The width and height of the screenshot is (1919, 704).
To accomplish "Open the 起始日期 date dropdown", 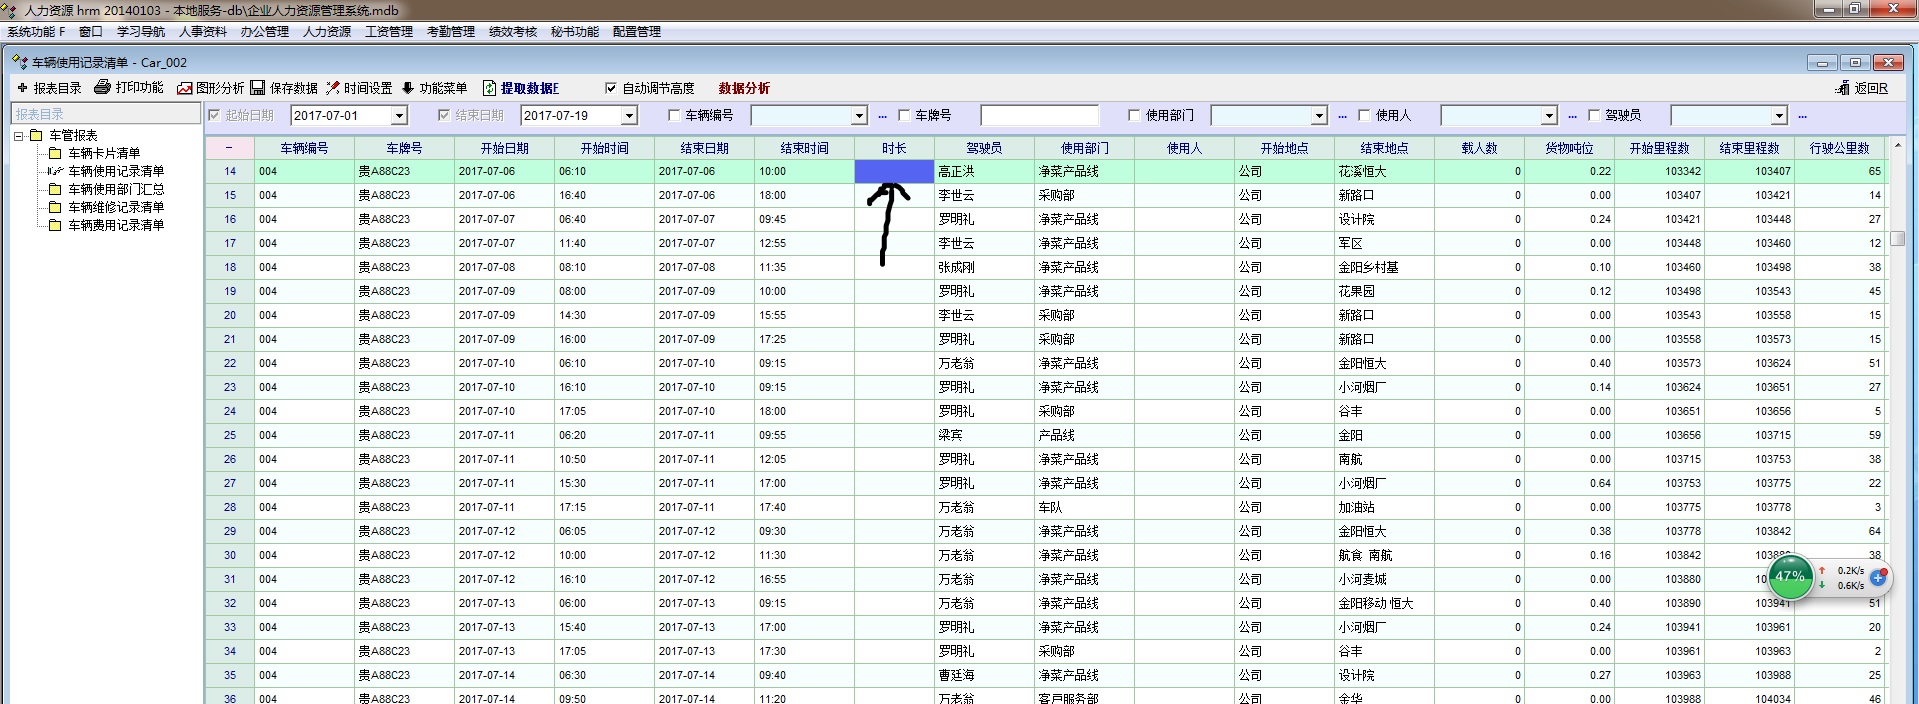I will pos(399,116).
